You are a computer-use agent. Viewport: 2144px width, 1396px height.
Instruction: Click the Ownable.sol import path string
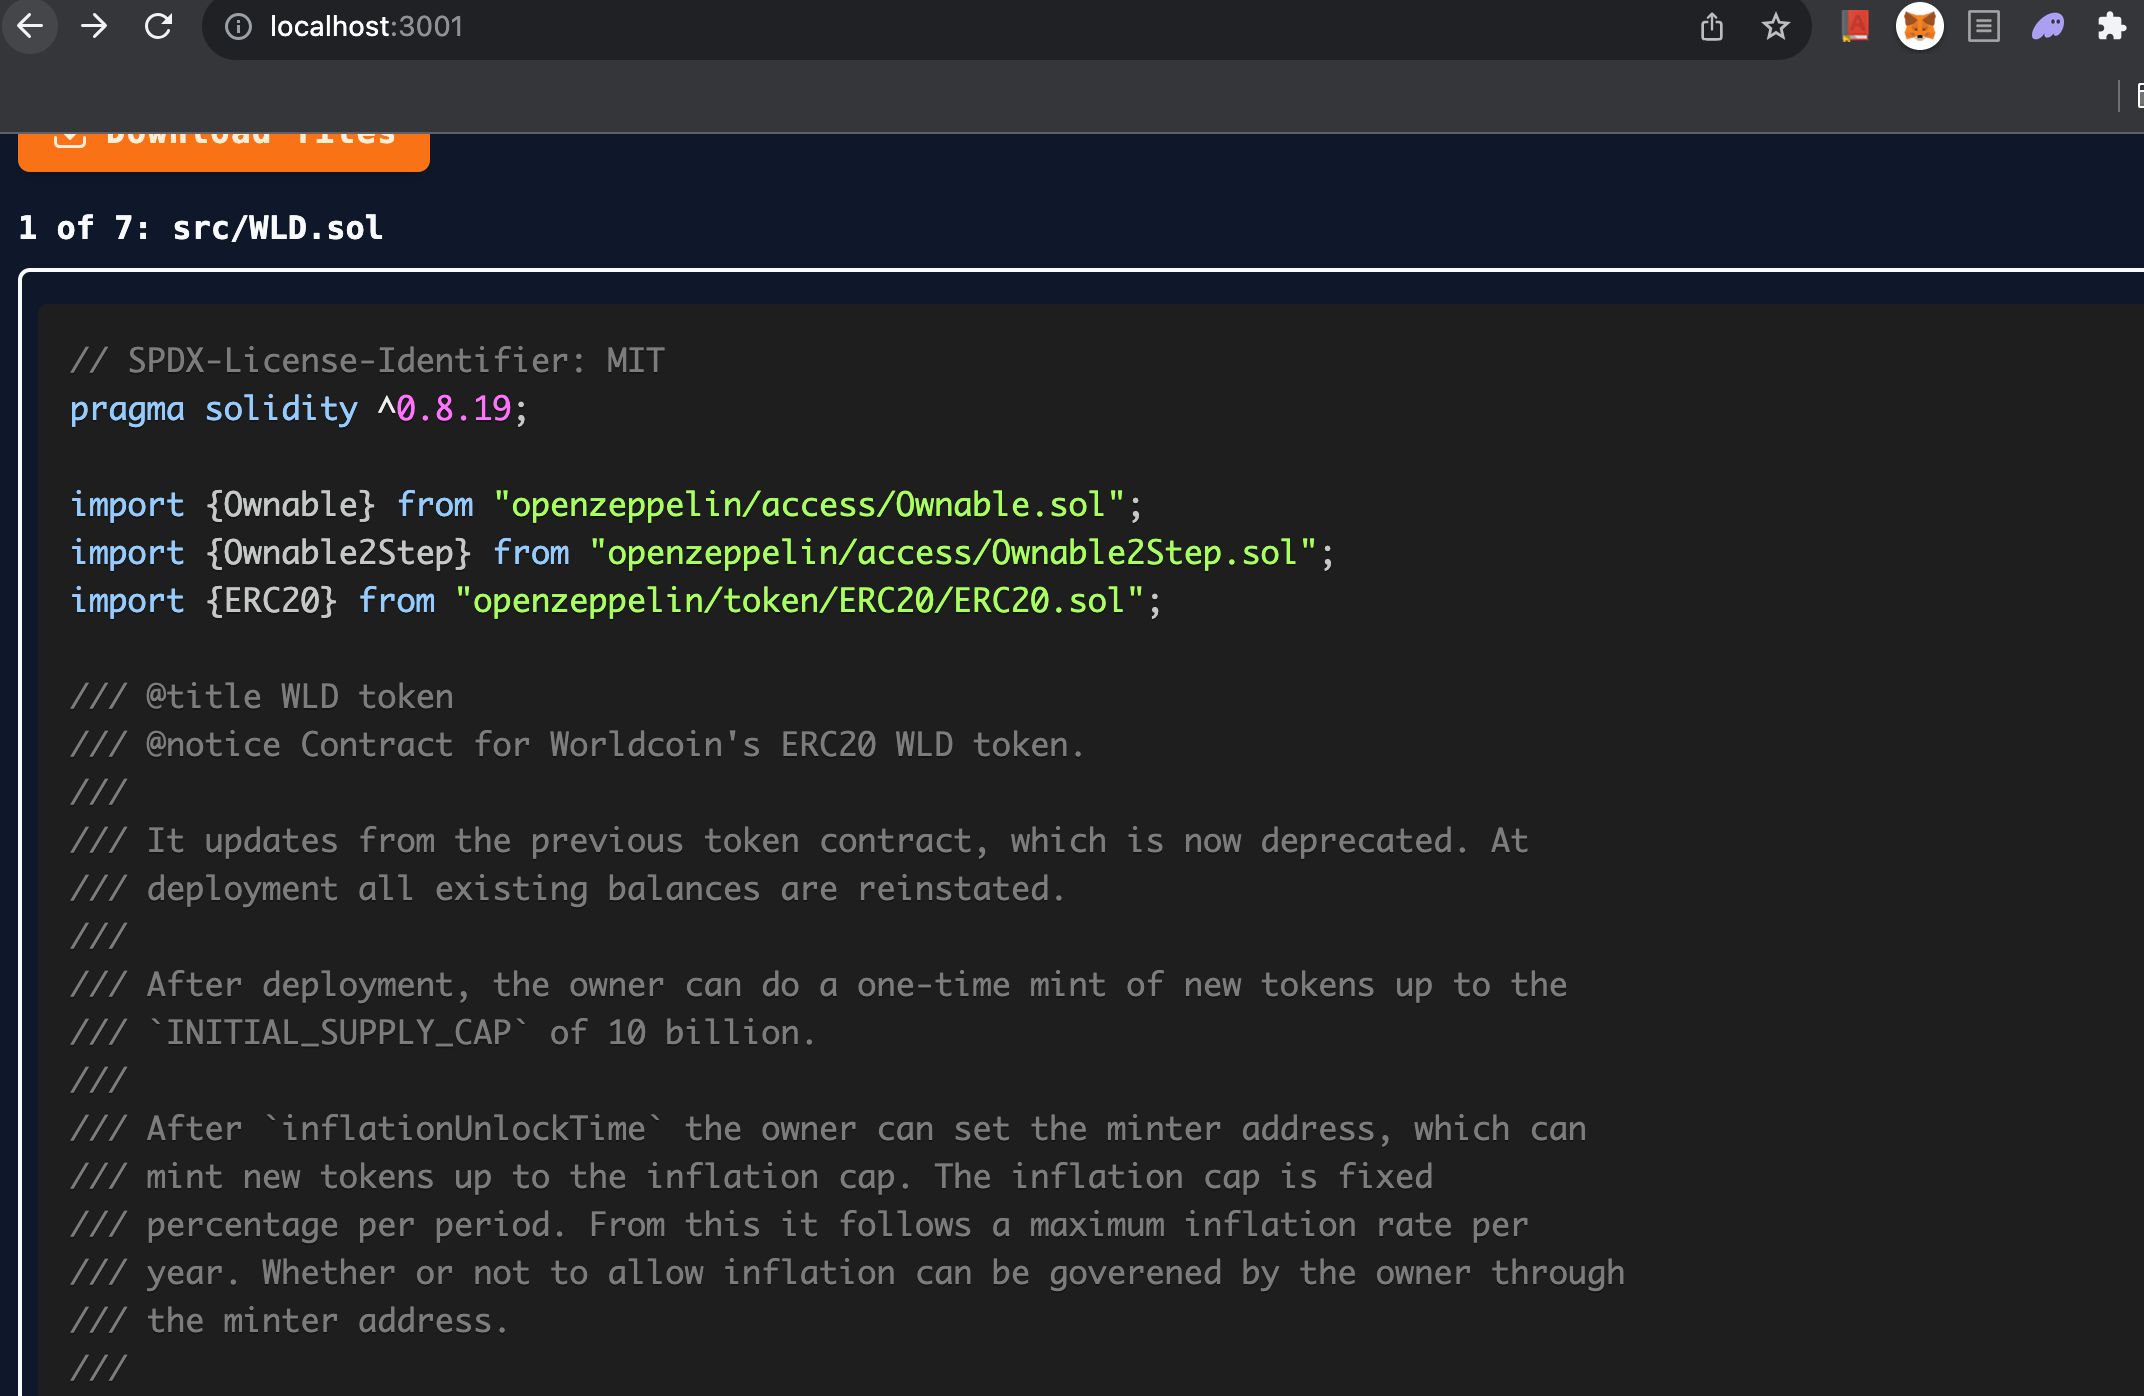click(x=809, y=504)
